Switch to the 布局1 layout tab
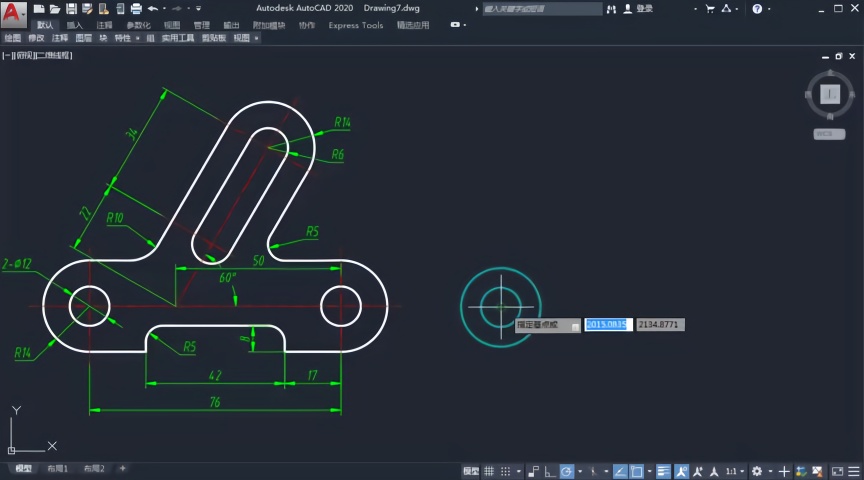This screenshot has width=864, height=480. coord(57,468)
